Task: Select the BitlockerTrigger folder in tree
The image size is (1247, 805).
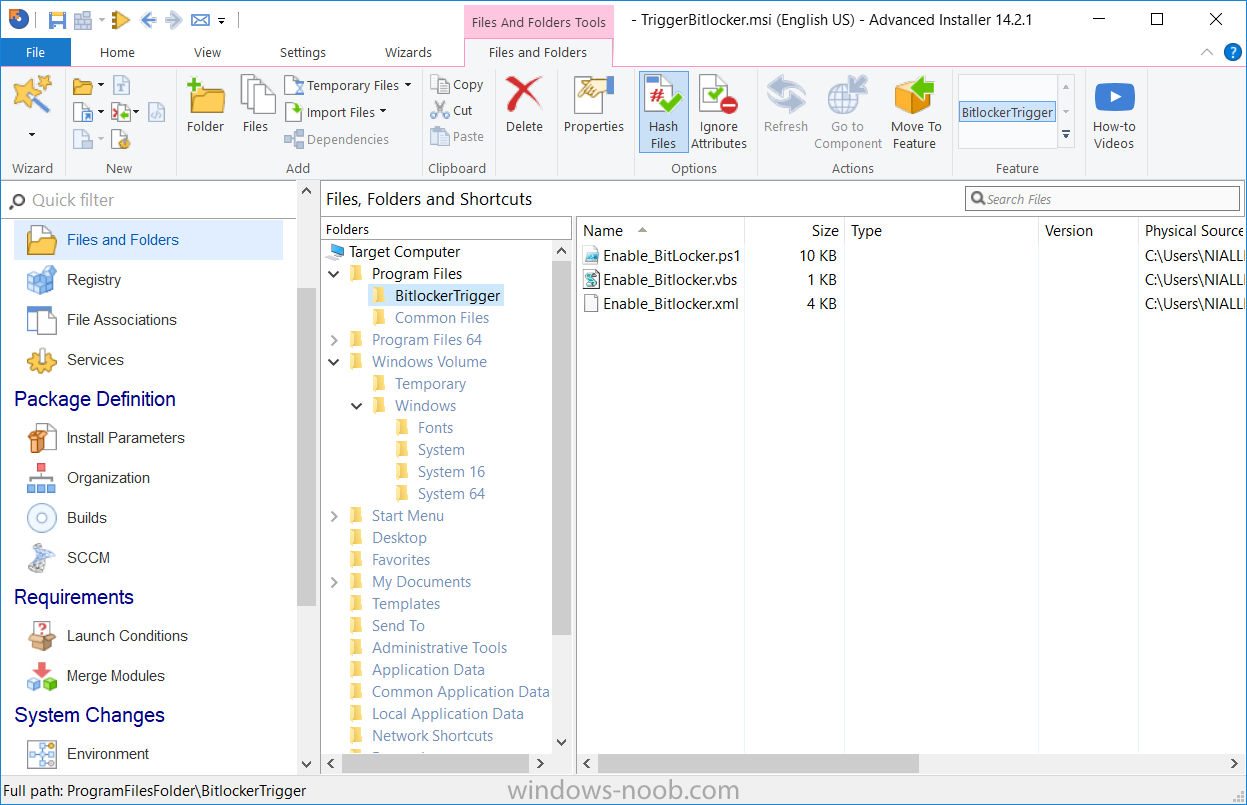Action: coord(436,296)
